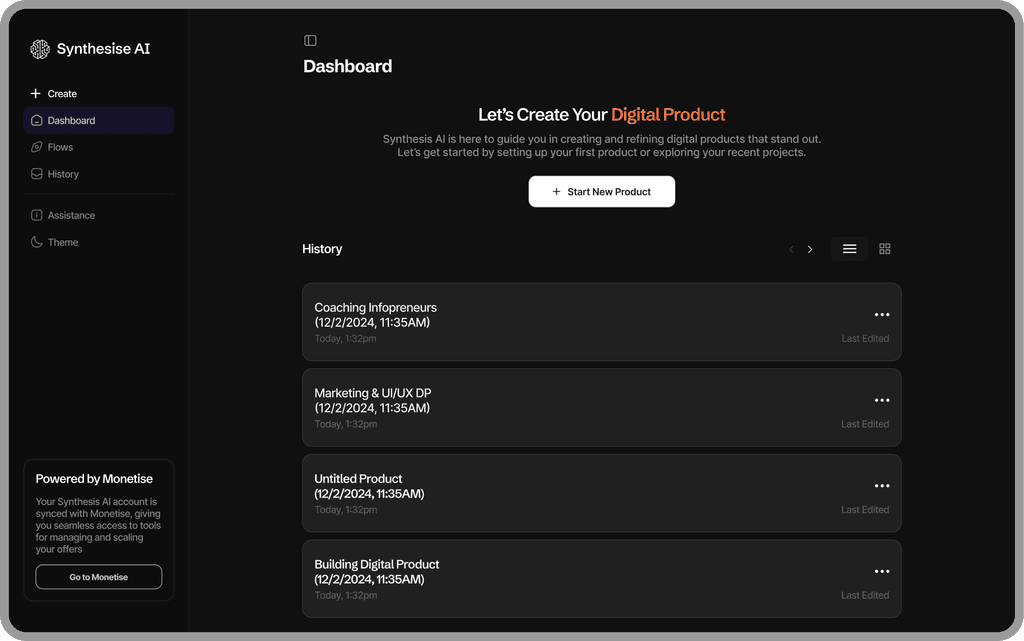Click the Assistance info icon
This screenshot has width=1024, height=641.
coord(37,215)
